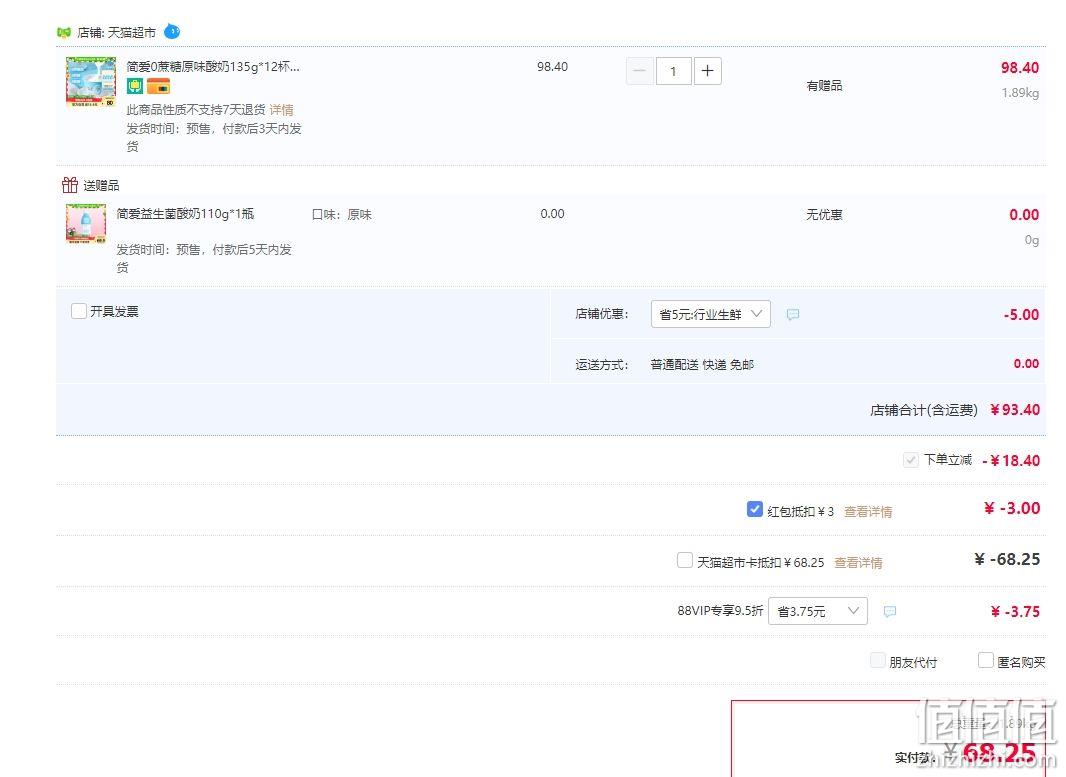Click the ¥93.40 store total amount
Image resolution: width=1066 pixels, height=777 pixels.
[1015, 409]
